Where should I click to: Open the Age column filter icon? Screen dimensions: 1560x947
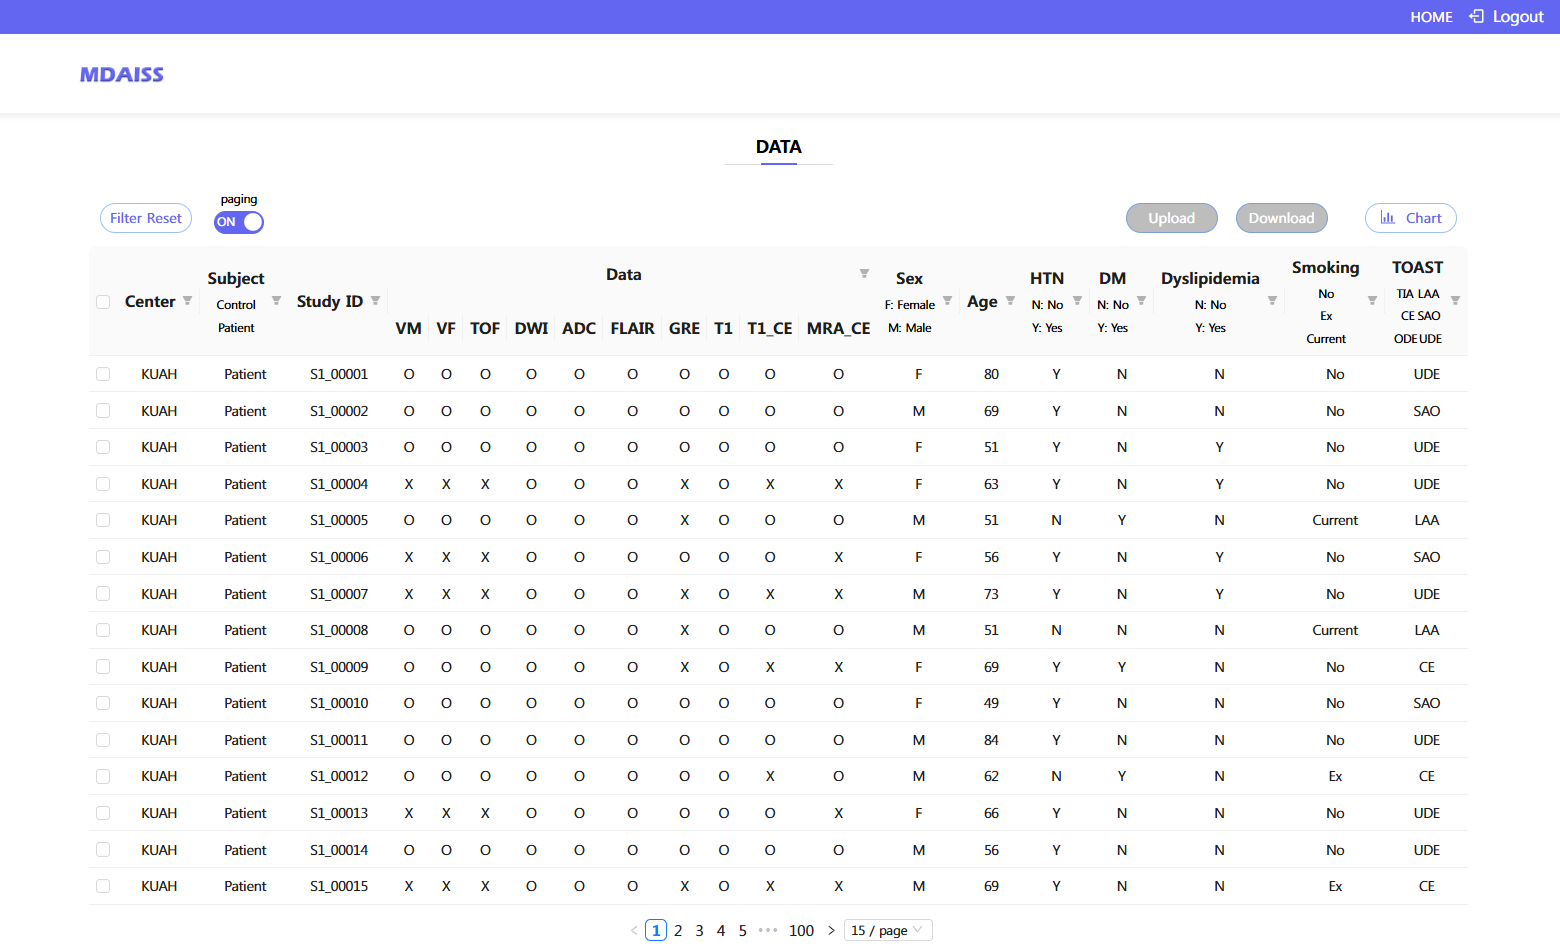pos(1010,301)
